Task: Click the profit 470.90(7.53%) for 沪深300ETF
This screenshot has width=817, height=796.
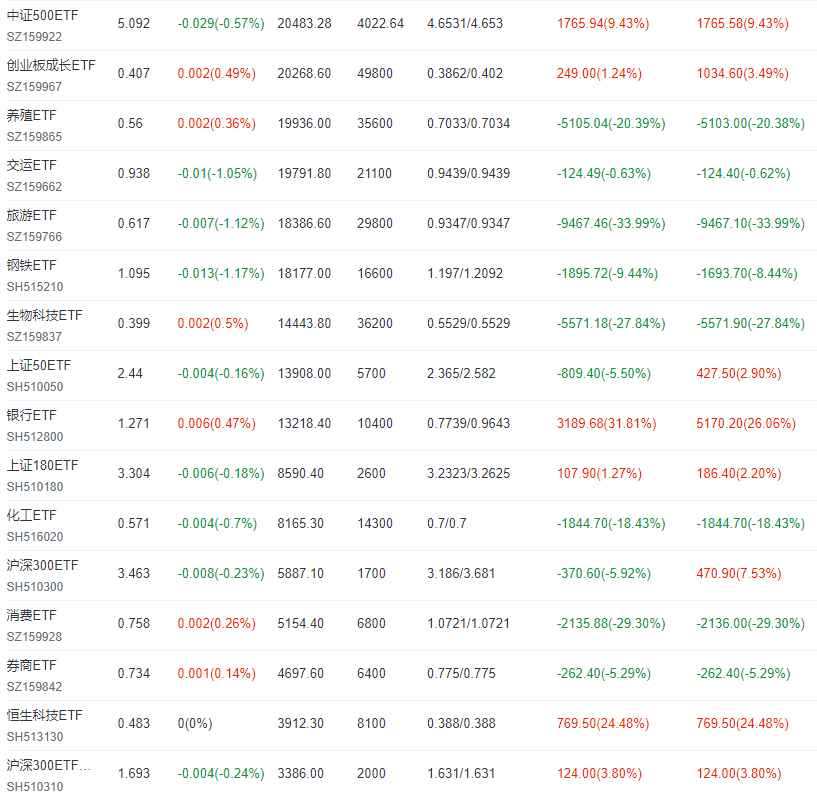Action: click(739, 574)
